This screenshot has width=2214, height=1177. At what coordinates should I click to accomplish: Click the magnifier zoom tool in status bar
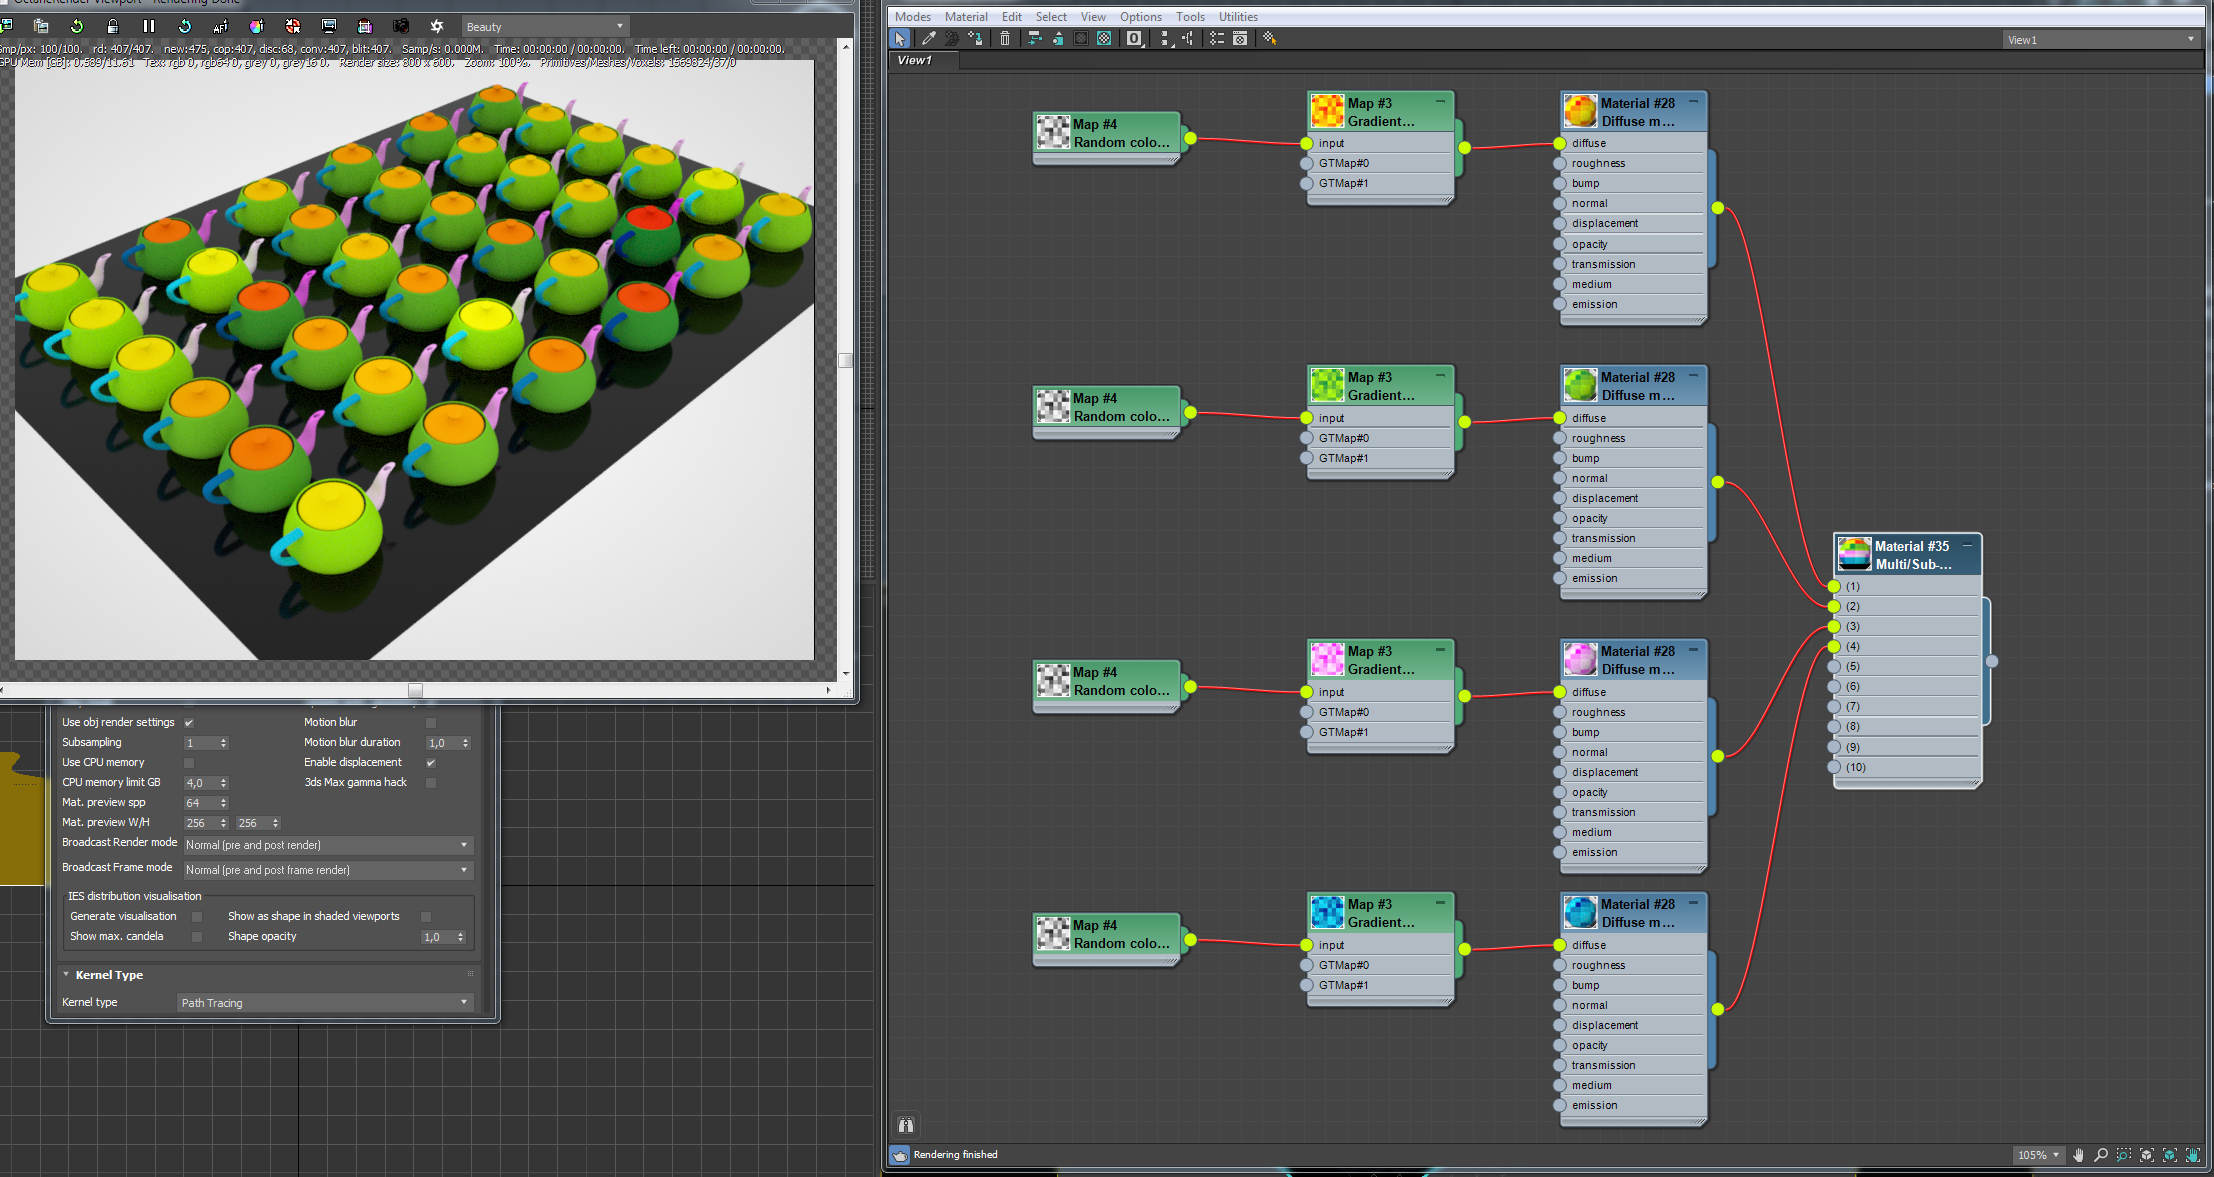click(2101, 1155)
